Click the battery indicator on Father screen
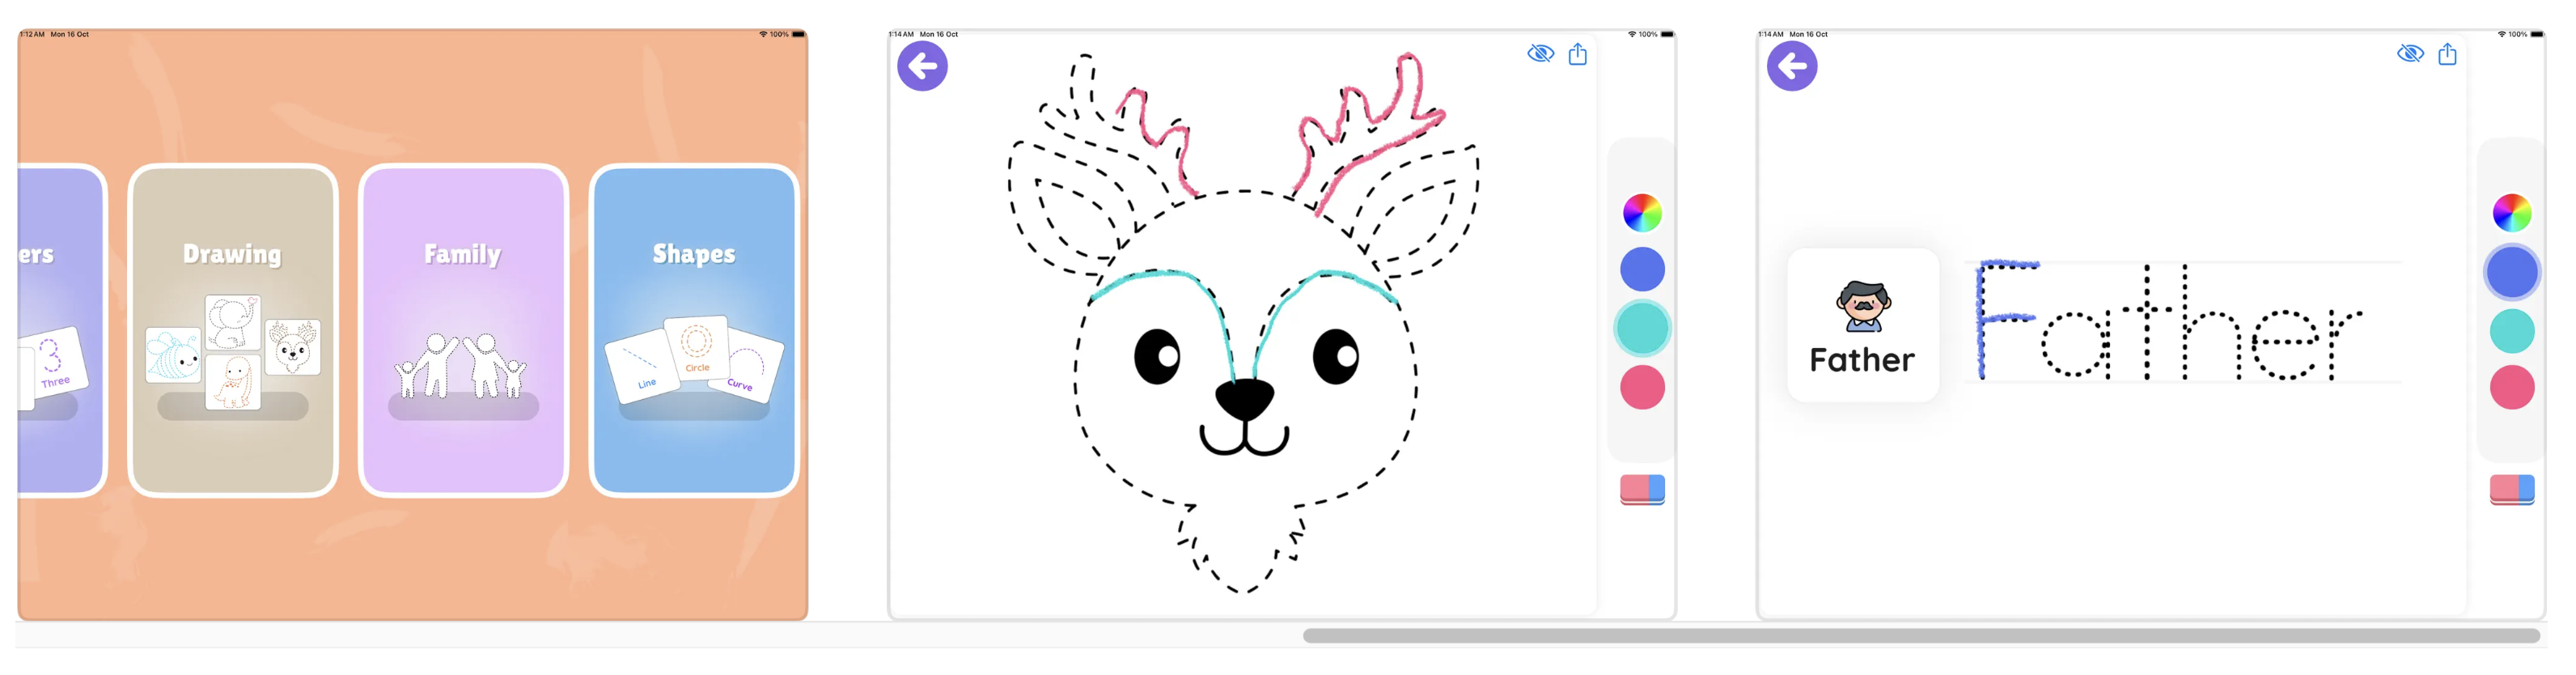Viewport: 2576px width, 675px height. tap(2537, 34)
